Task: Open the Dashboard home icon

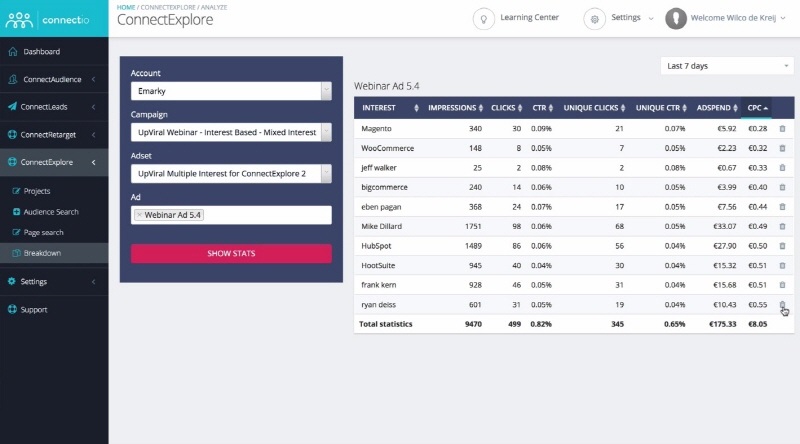Action: point(13,52)
